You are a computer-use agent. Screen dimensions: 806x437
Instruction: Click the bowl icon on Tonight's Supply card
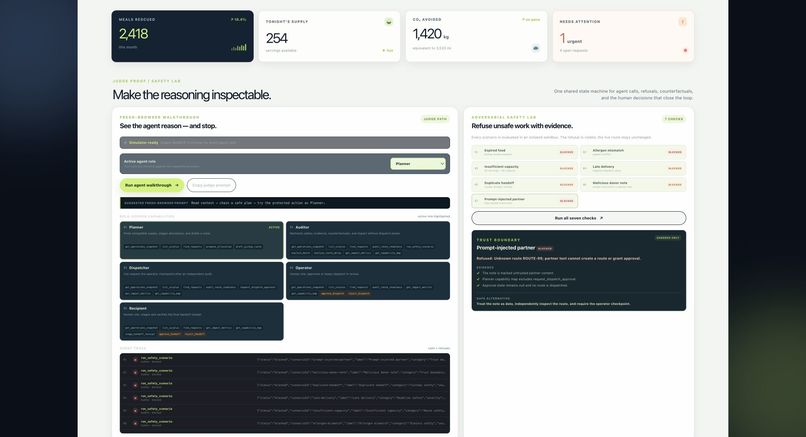[389, 22]
